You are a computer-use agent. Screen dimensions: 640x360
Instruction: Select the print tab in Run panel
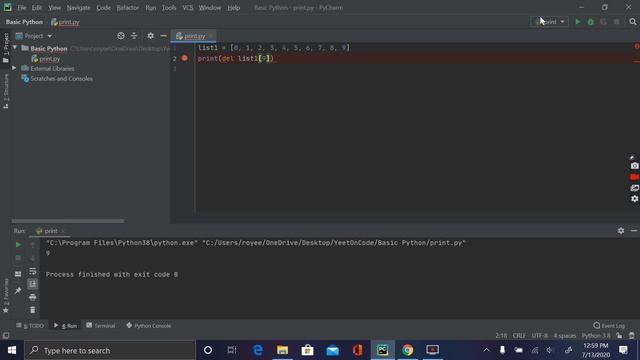pyautogui.click(x=50, y=231)
